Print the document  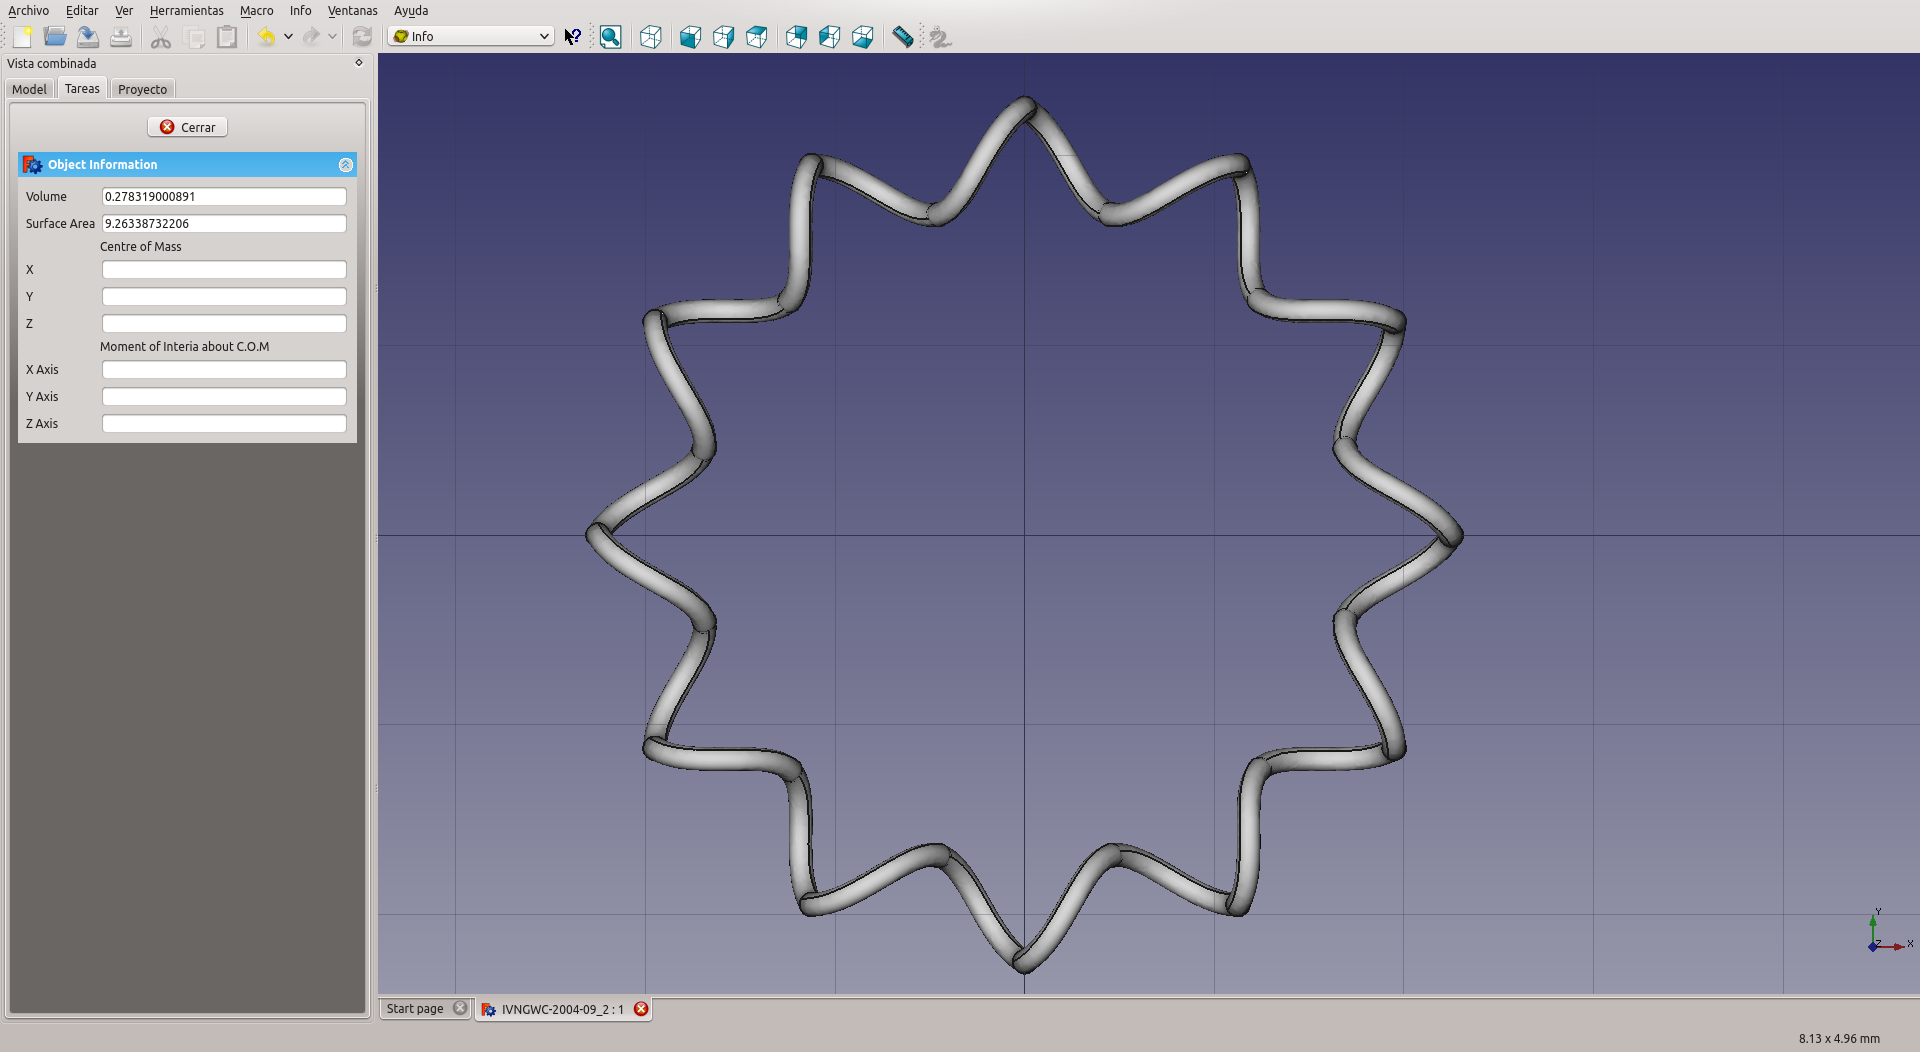tap(121, 37)
